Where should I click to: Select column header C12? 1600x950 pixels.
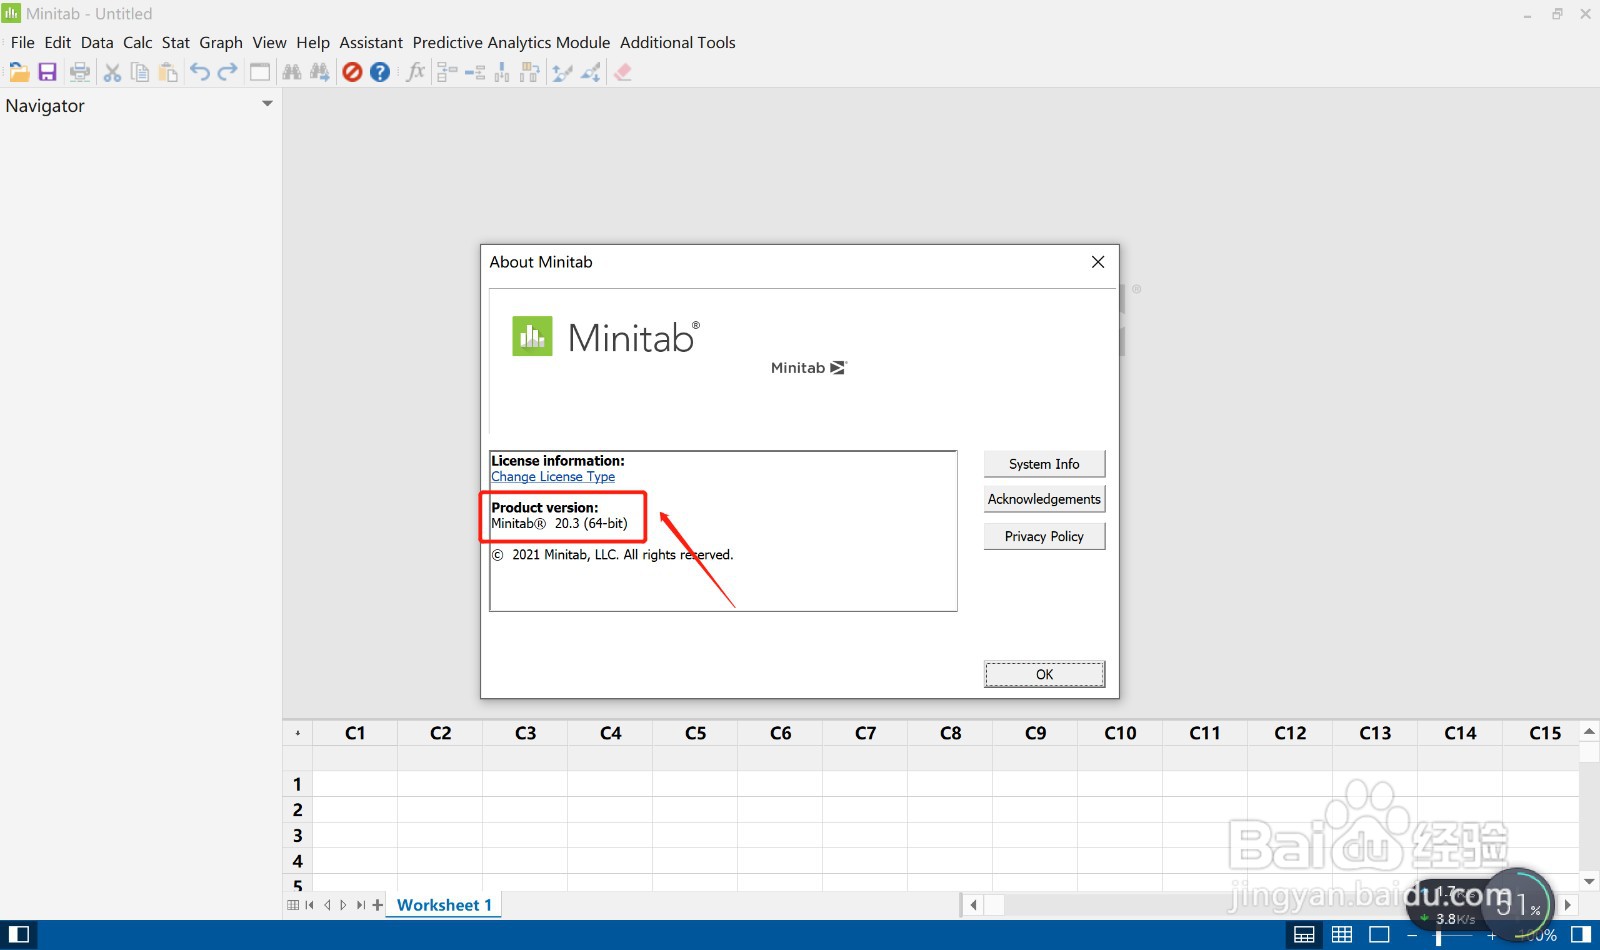click(x=1290, y=733)
